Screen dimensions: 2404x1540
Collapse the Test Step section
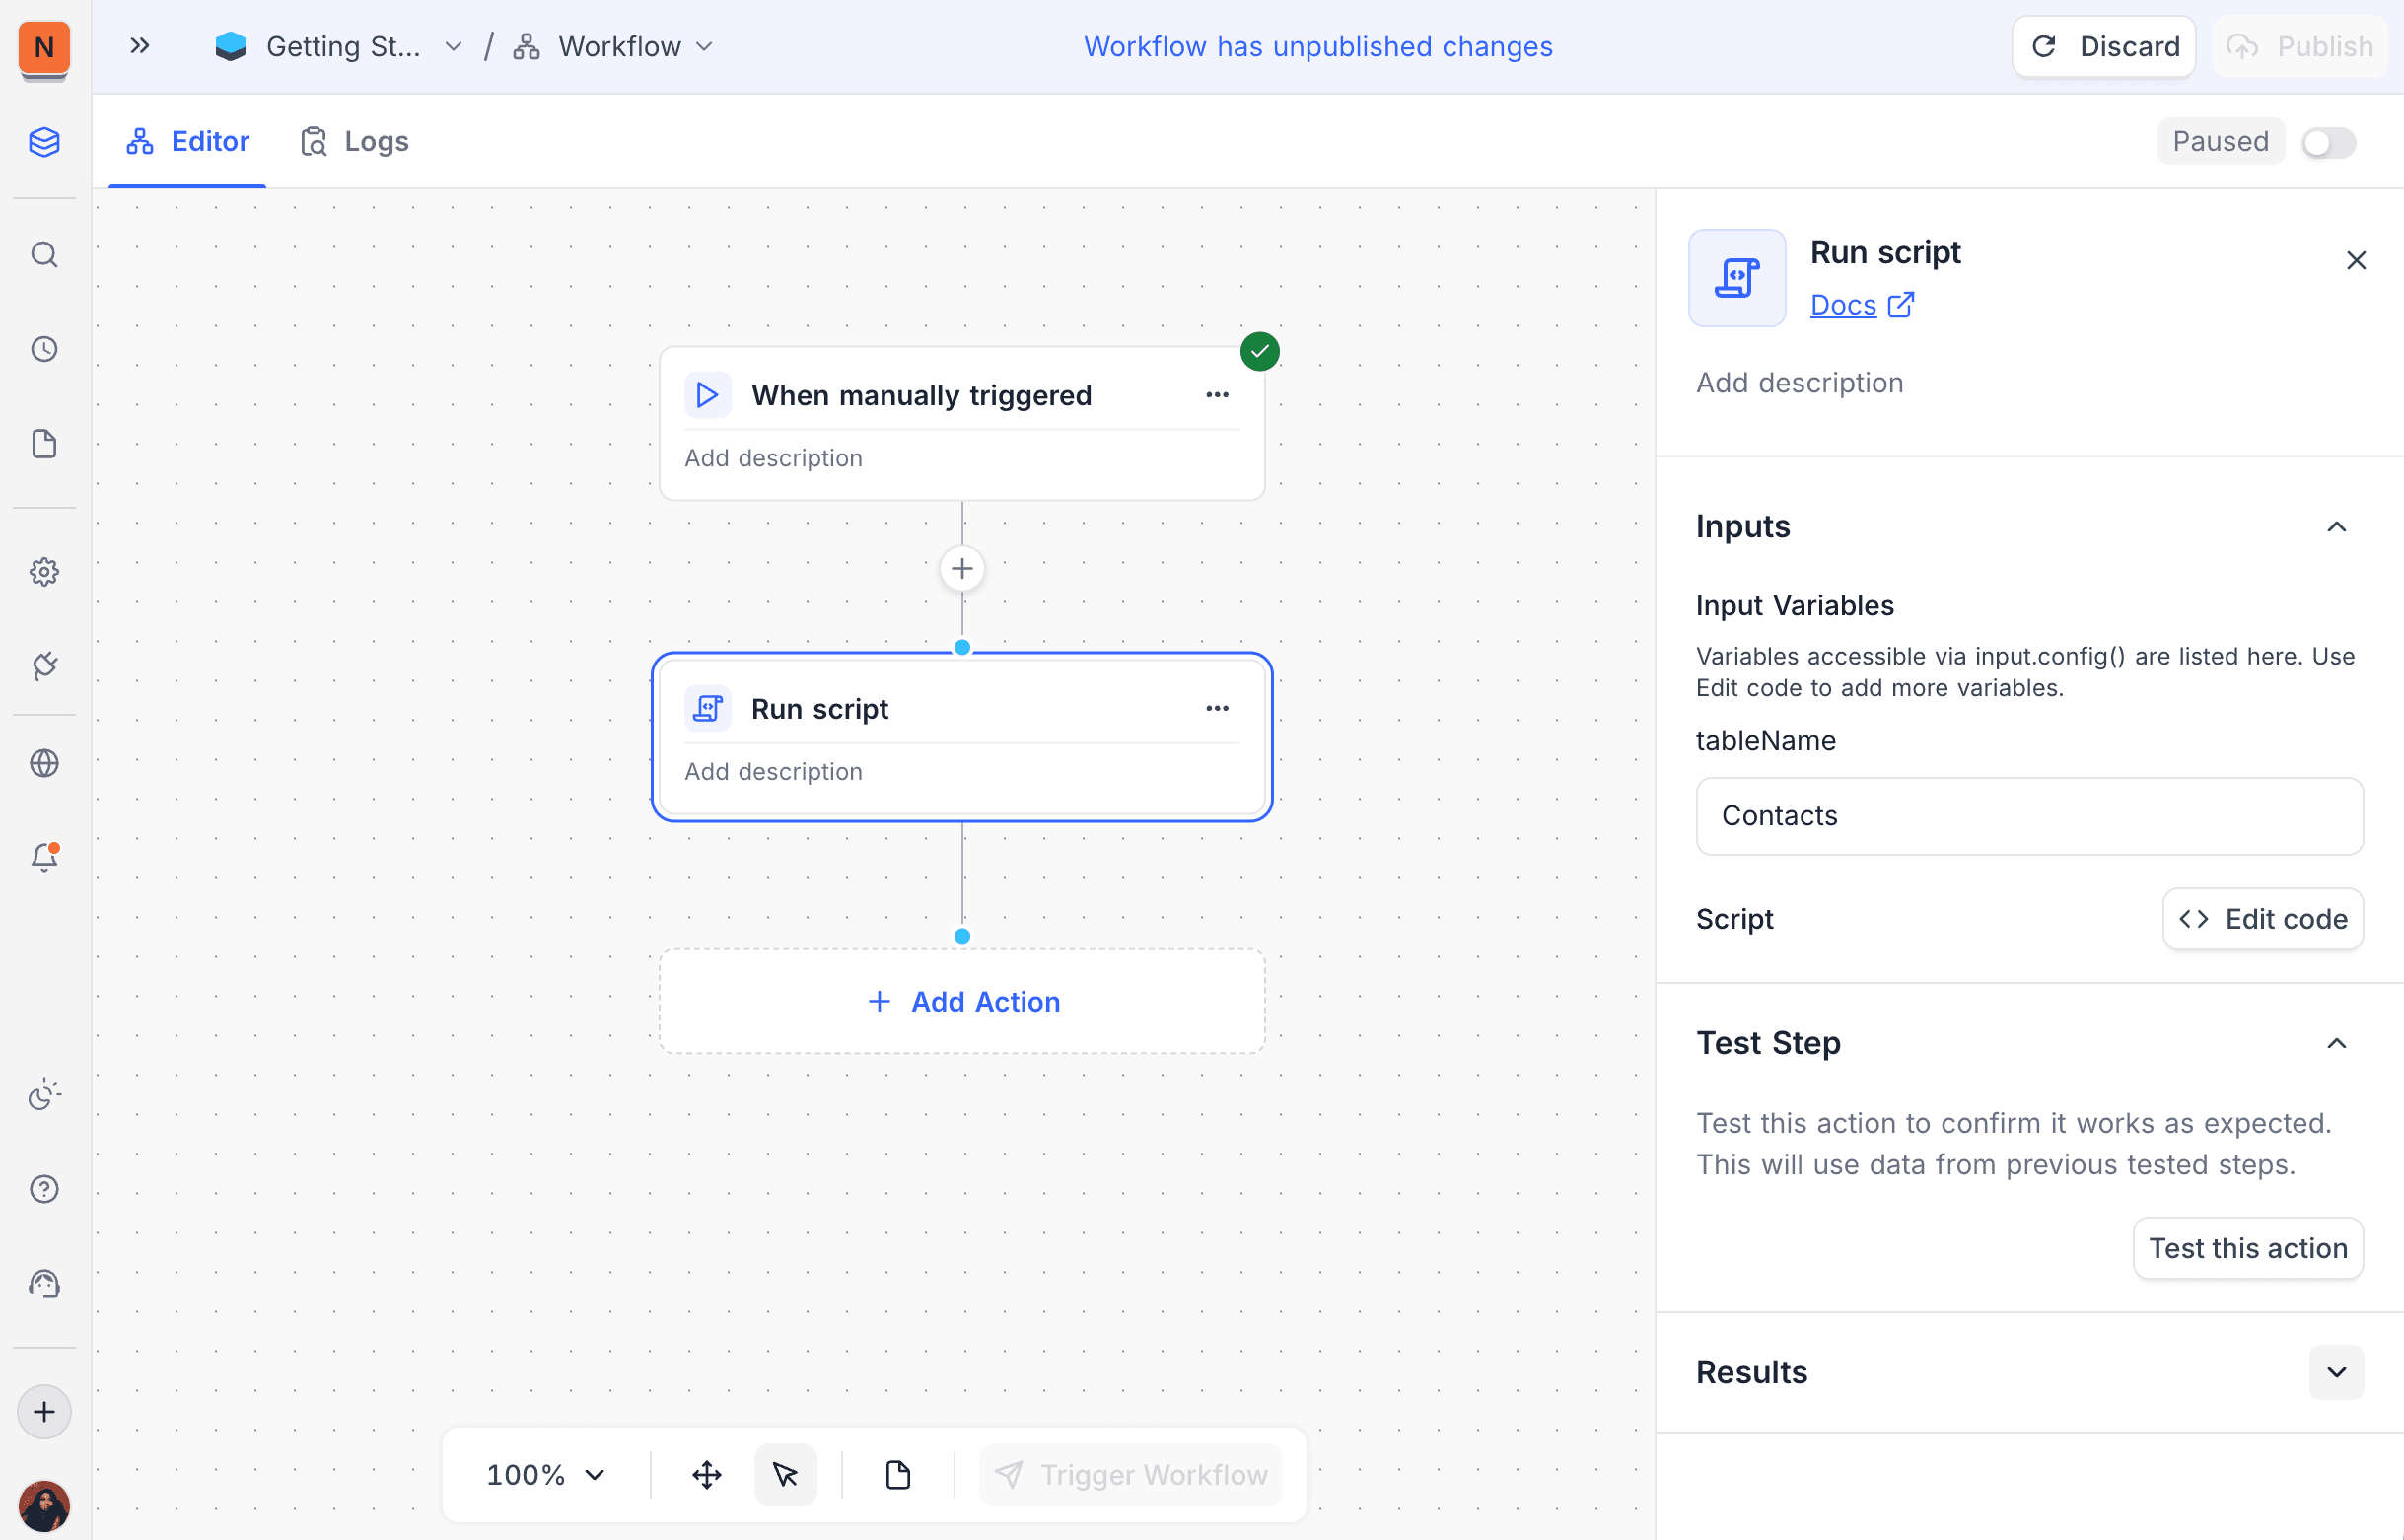tap(2336, 1043)
